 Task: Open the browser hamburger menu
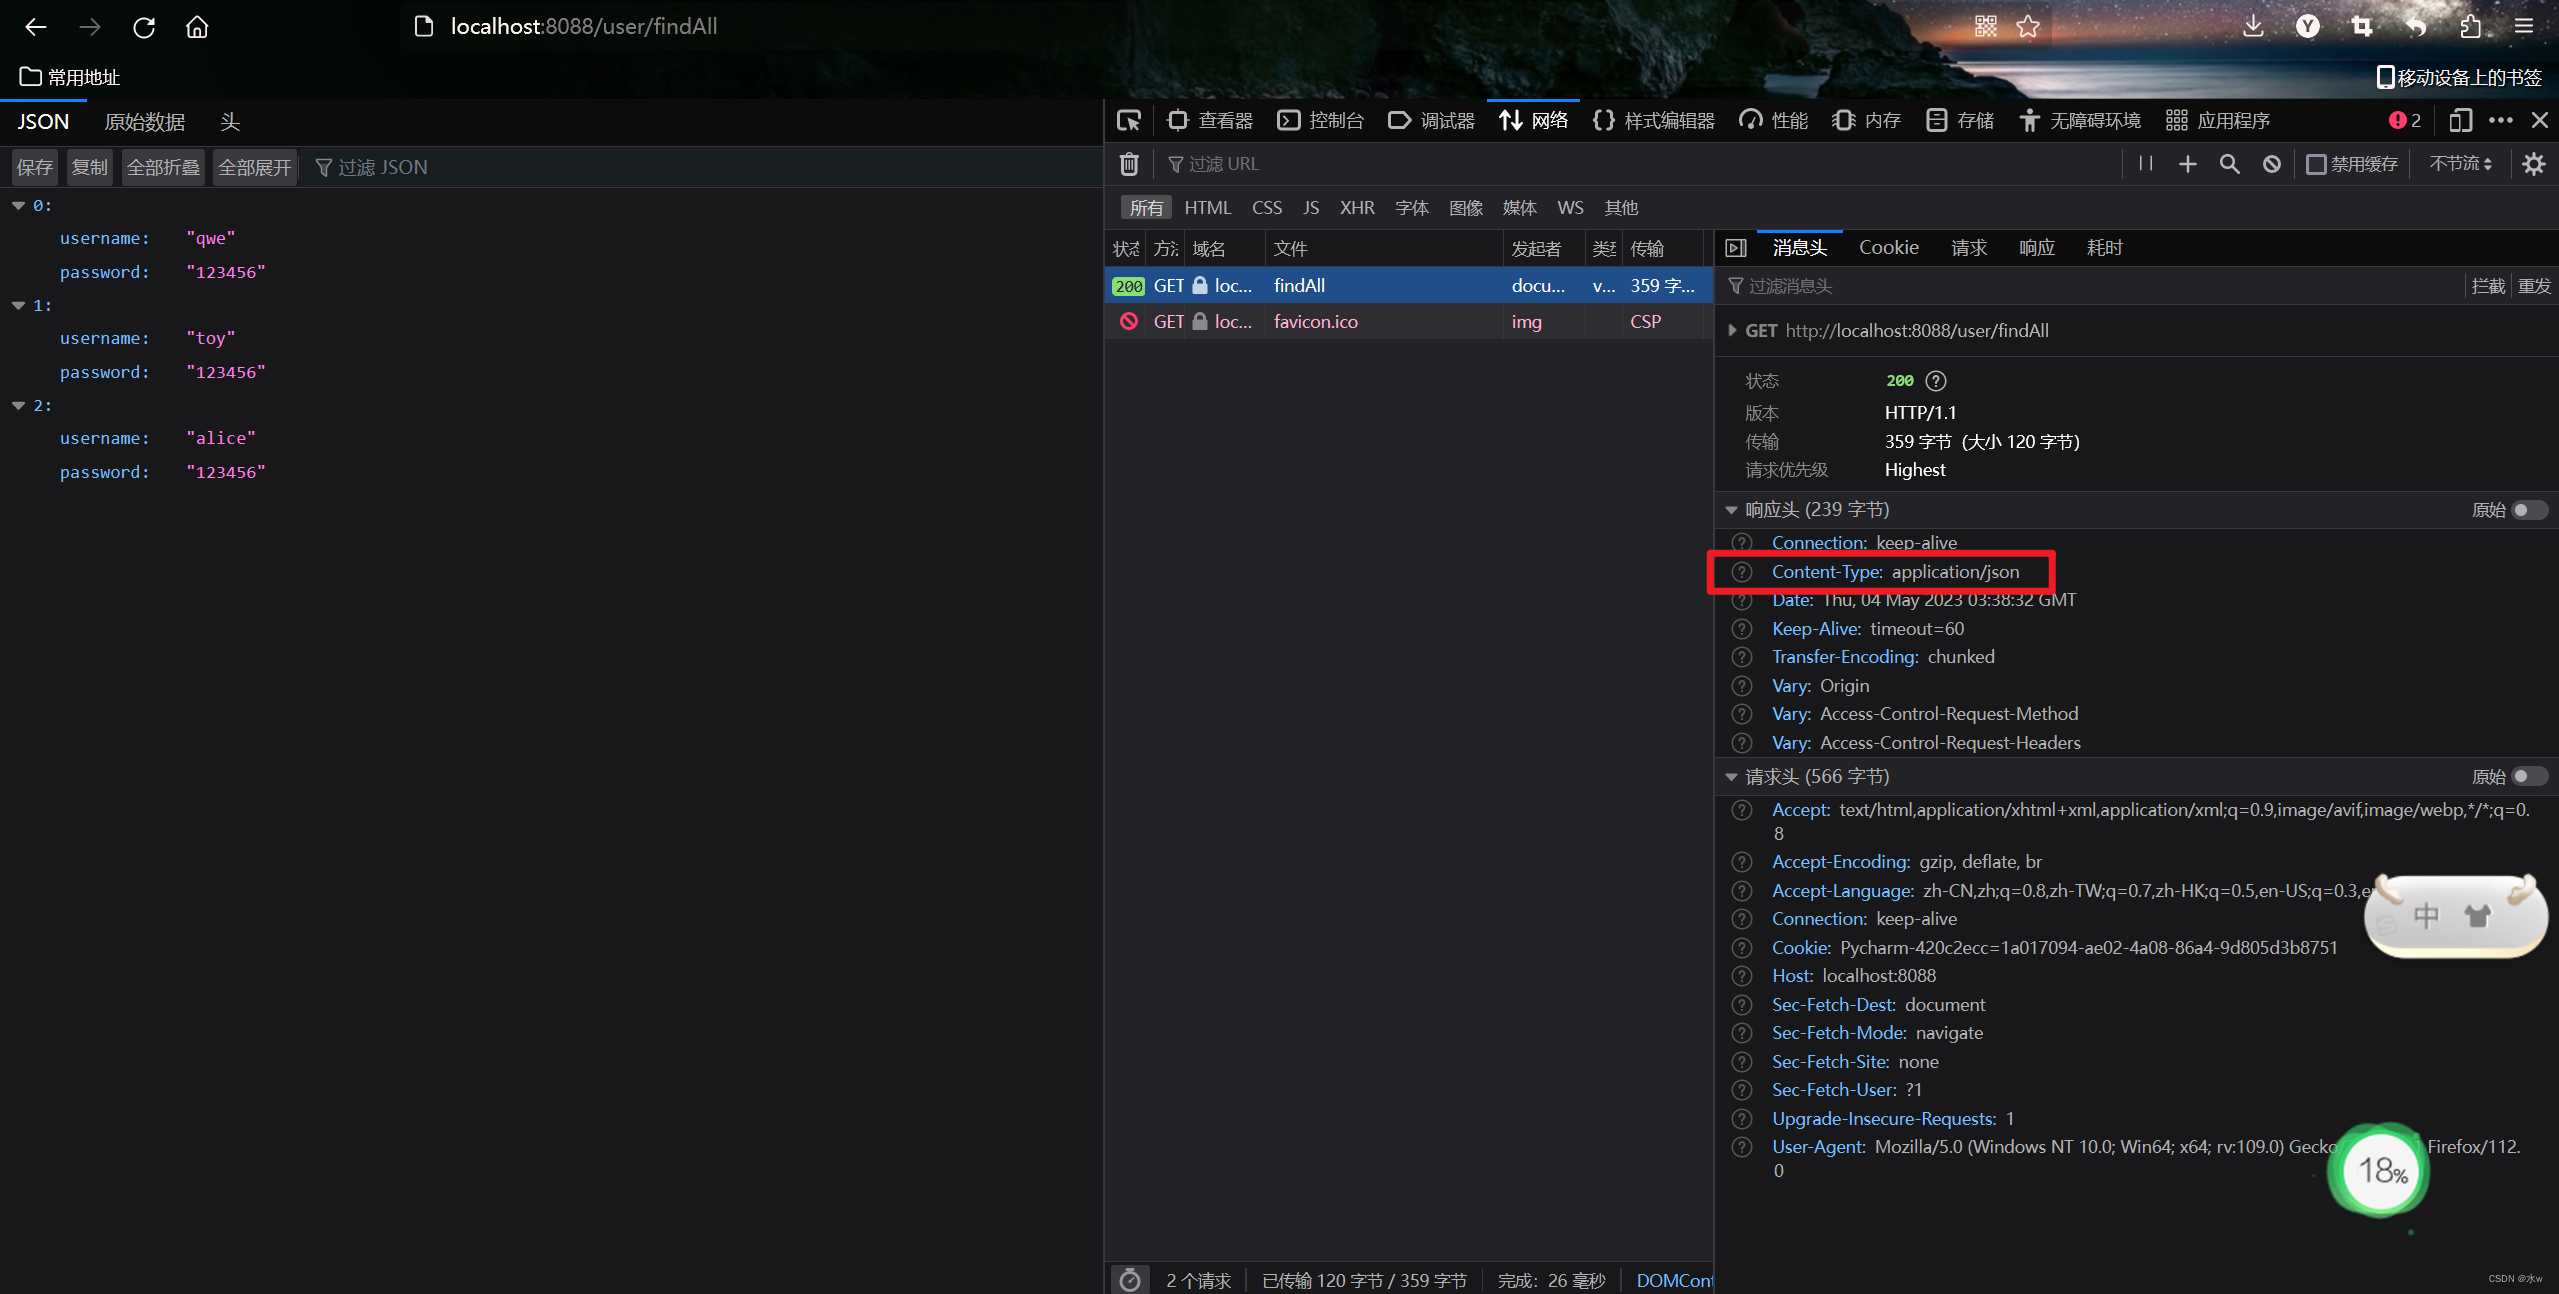click(2524, 27)
